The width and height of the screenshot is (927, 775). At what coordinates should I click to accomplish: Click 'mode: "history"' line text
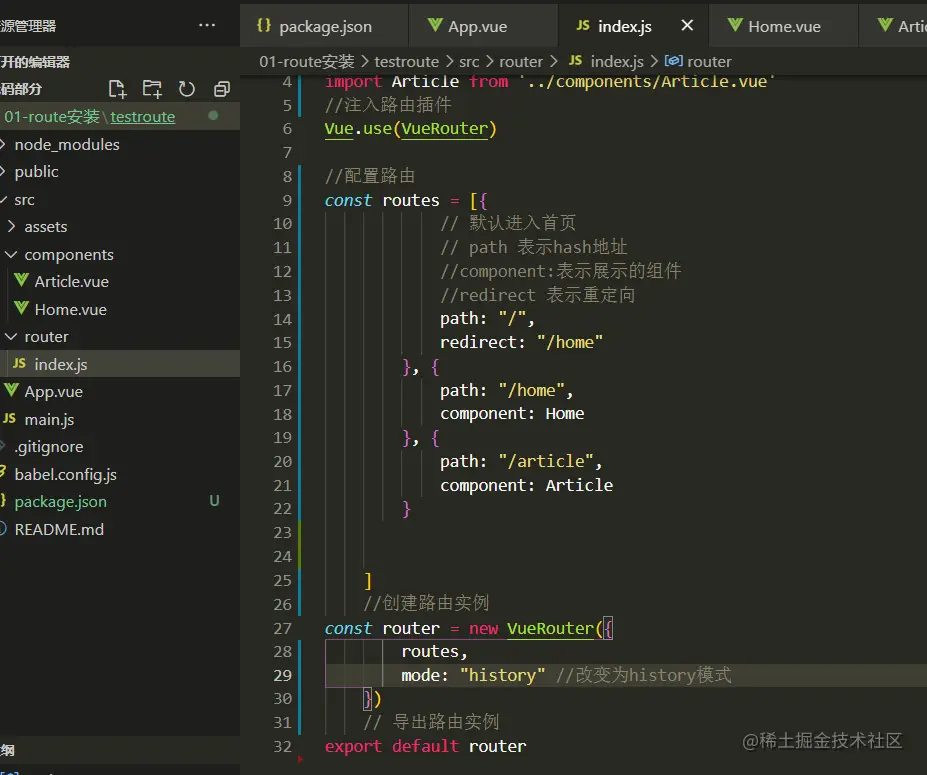click(473, 675)
